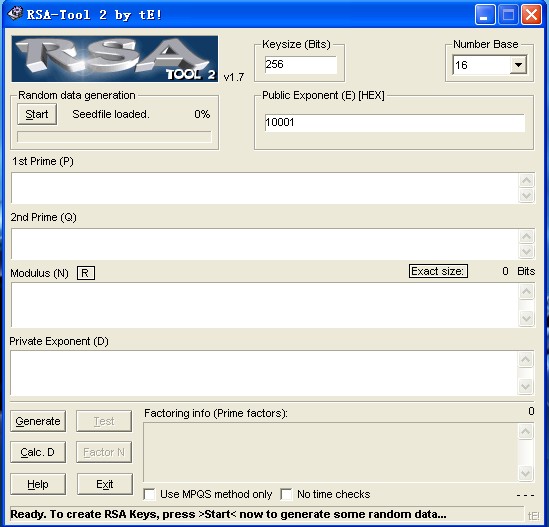549x527 pixels.
Task: Start random data generation
Action: [37, 114]
